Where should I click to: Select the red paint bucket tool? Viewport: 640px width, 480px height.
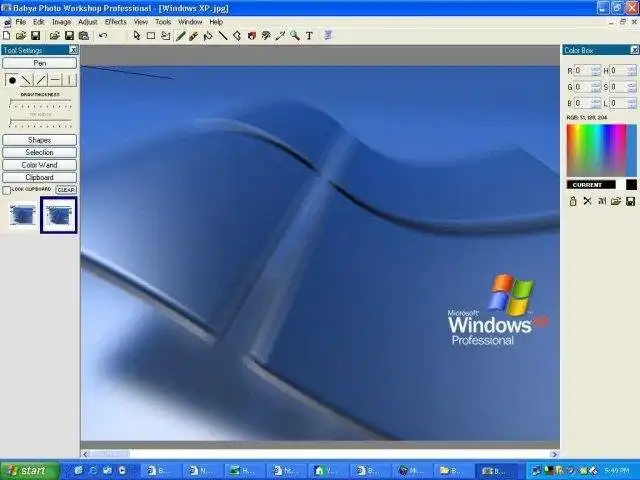(251, 36)
